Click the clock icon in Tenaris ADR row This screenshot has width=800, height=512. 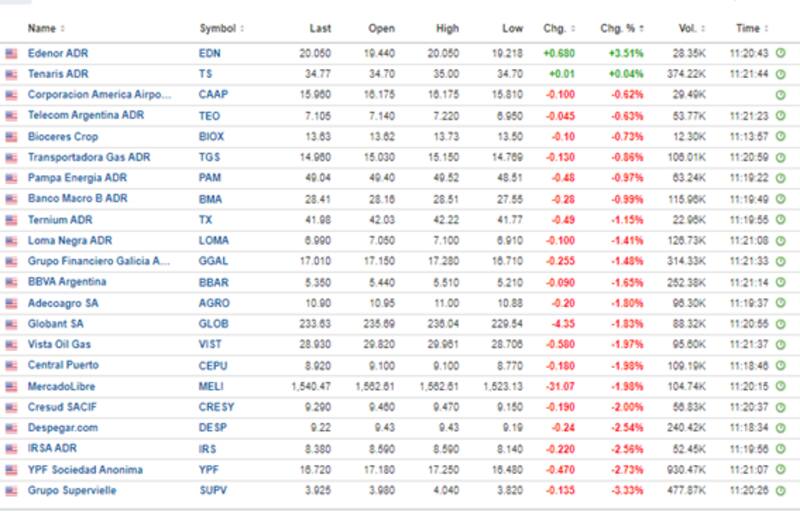780,74
